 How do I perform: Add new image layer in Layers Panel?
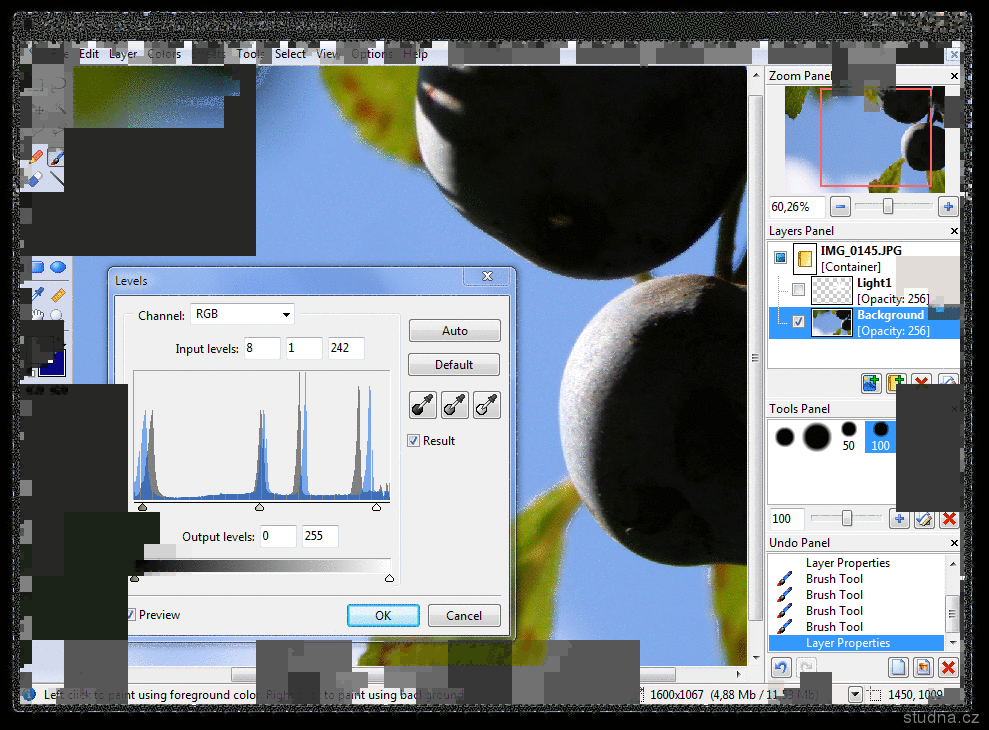tap(870, 383)
